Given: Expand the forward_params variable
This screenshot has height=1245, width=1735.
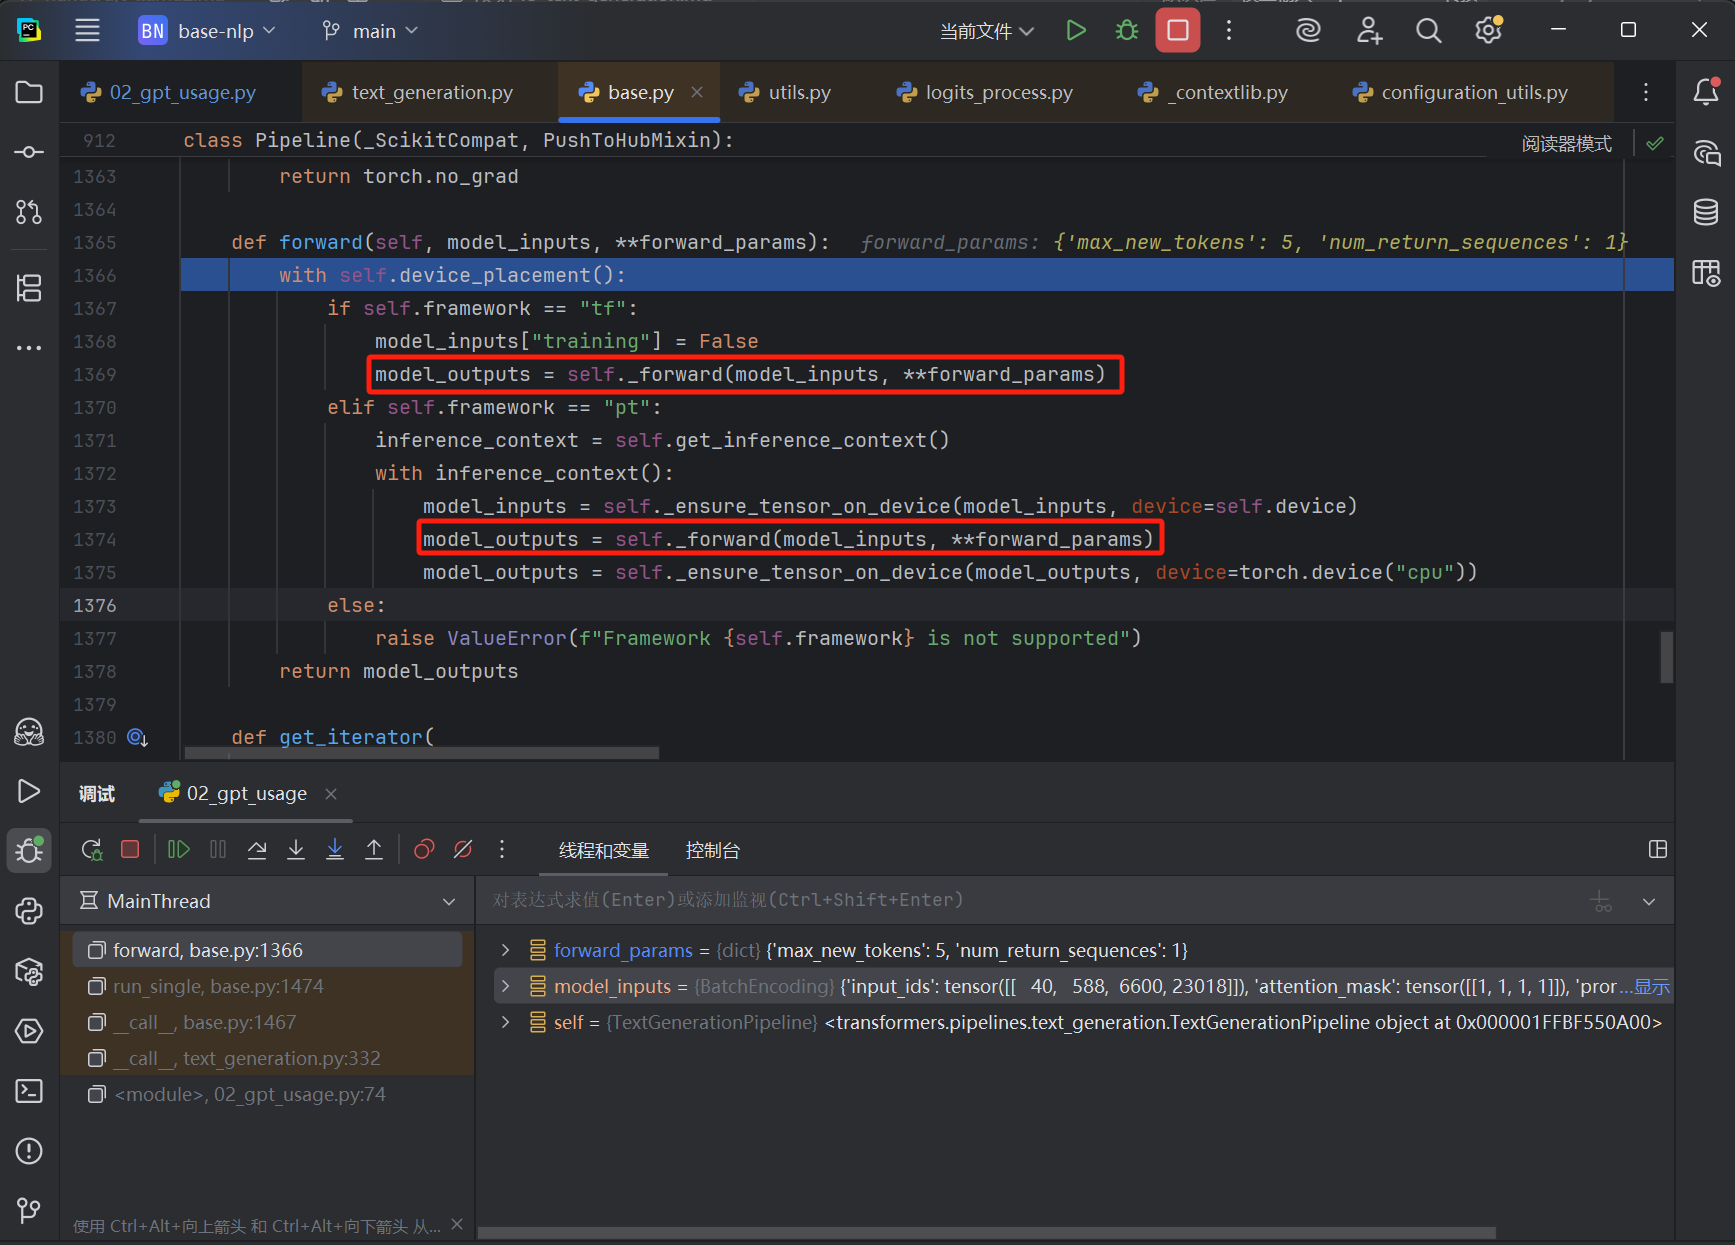Looking at the screenshot, I should [506, 950].
